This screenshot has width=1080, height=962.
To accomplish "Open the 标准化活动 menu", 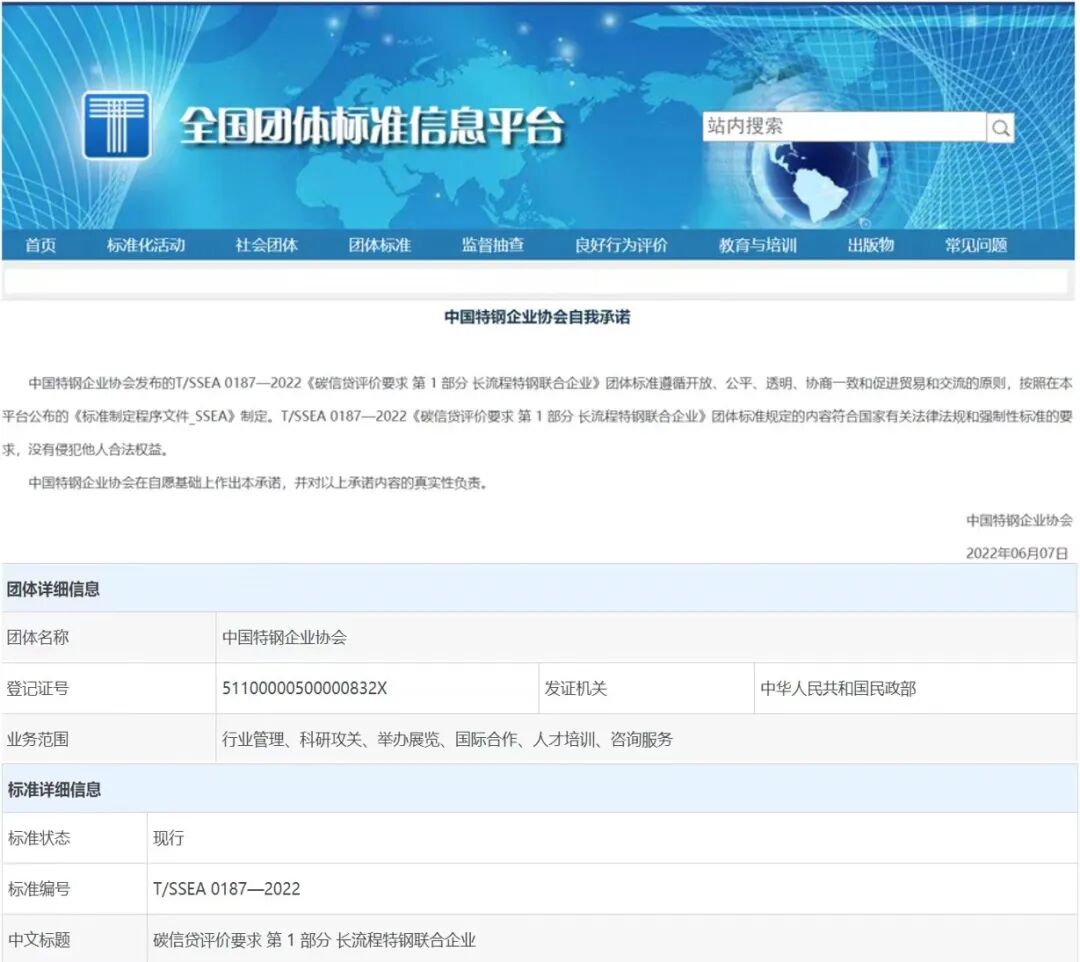I will pyautogui.click(x=146, y=243).
